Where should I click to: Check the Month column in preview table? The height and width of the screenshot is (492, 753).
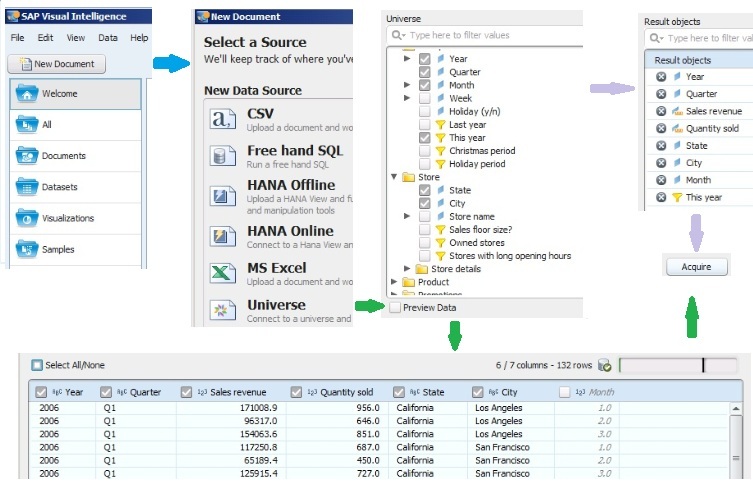point(565,393)
